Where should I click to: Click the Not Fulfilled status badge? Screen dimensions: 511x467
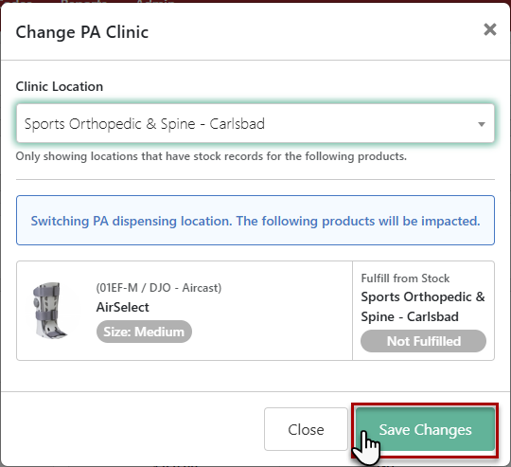[x=423, y=341]
